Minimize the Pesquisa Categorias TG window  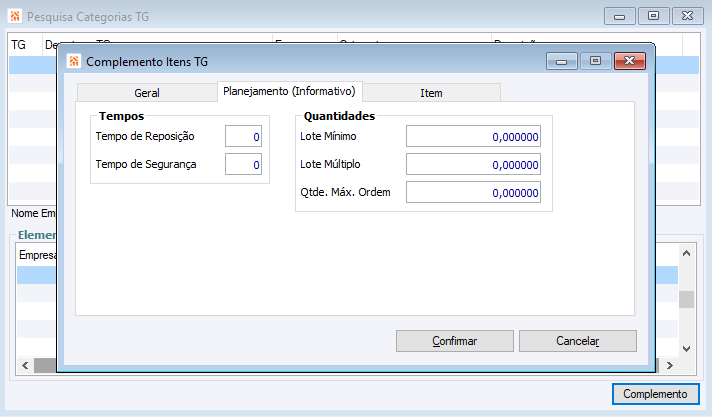[619, 16]
